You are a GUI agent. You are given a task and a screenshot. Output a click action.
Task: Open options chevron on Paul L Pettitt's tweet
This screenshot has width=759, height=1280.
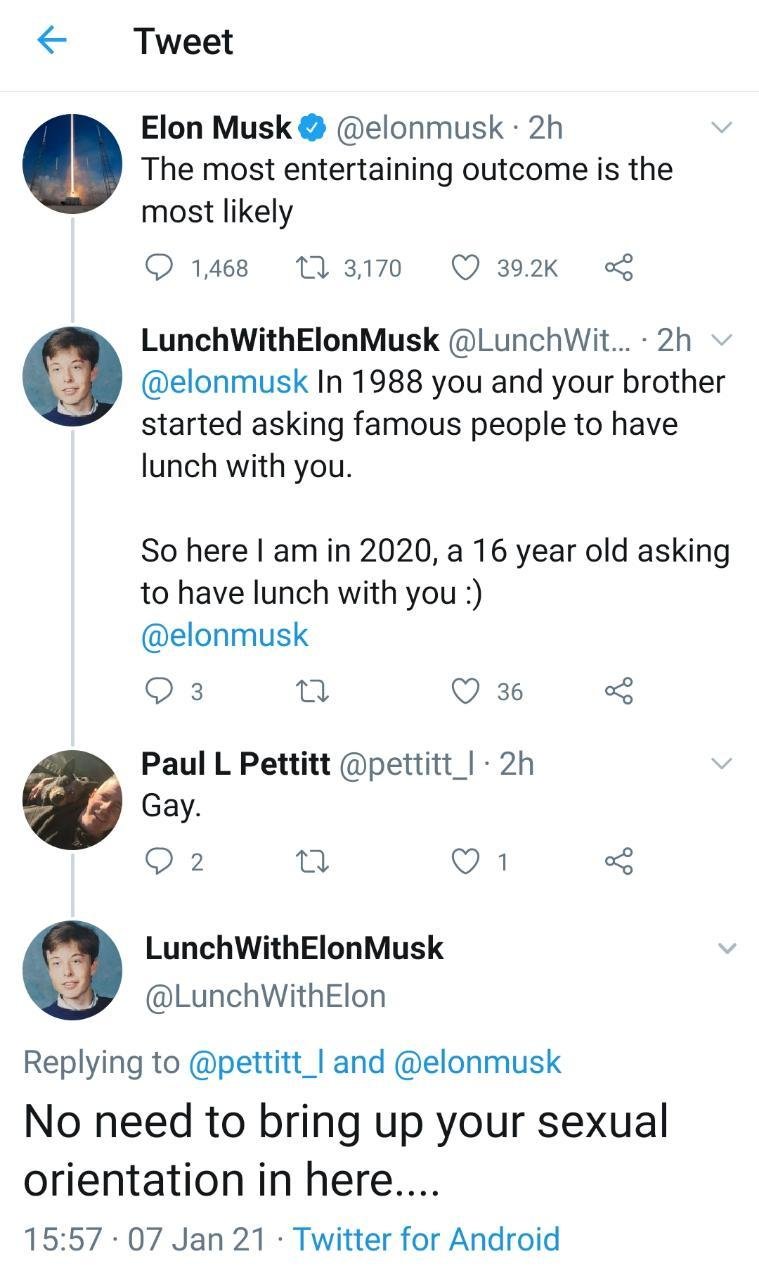tap(721, 764)
